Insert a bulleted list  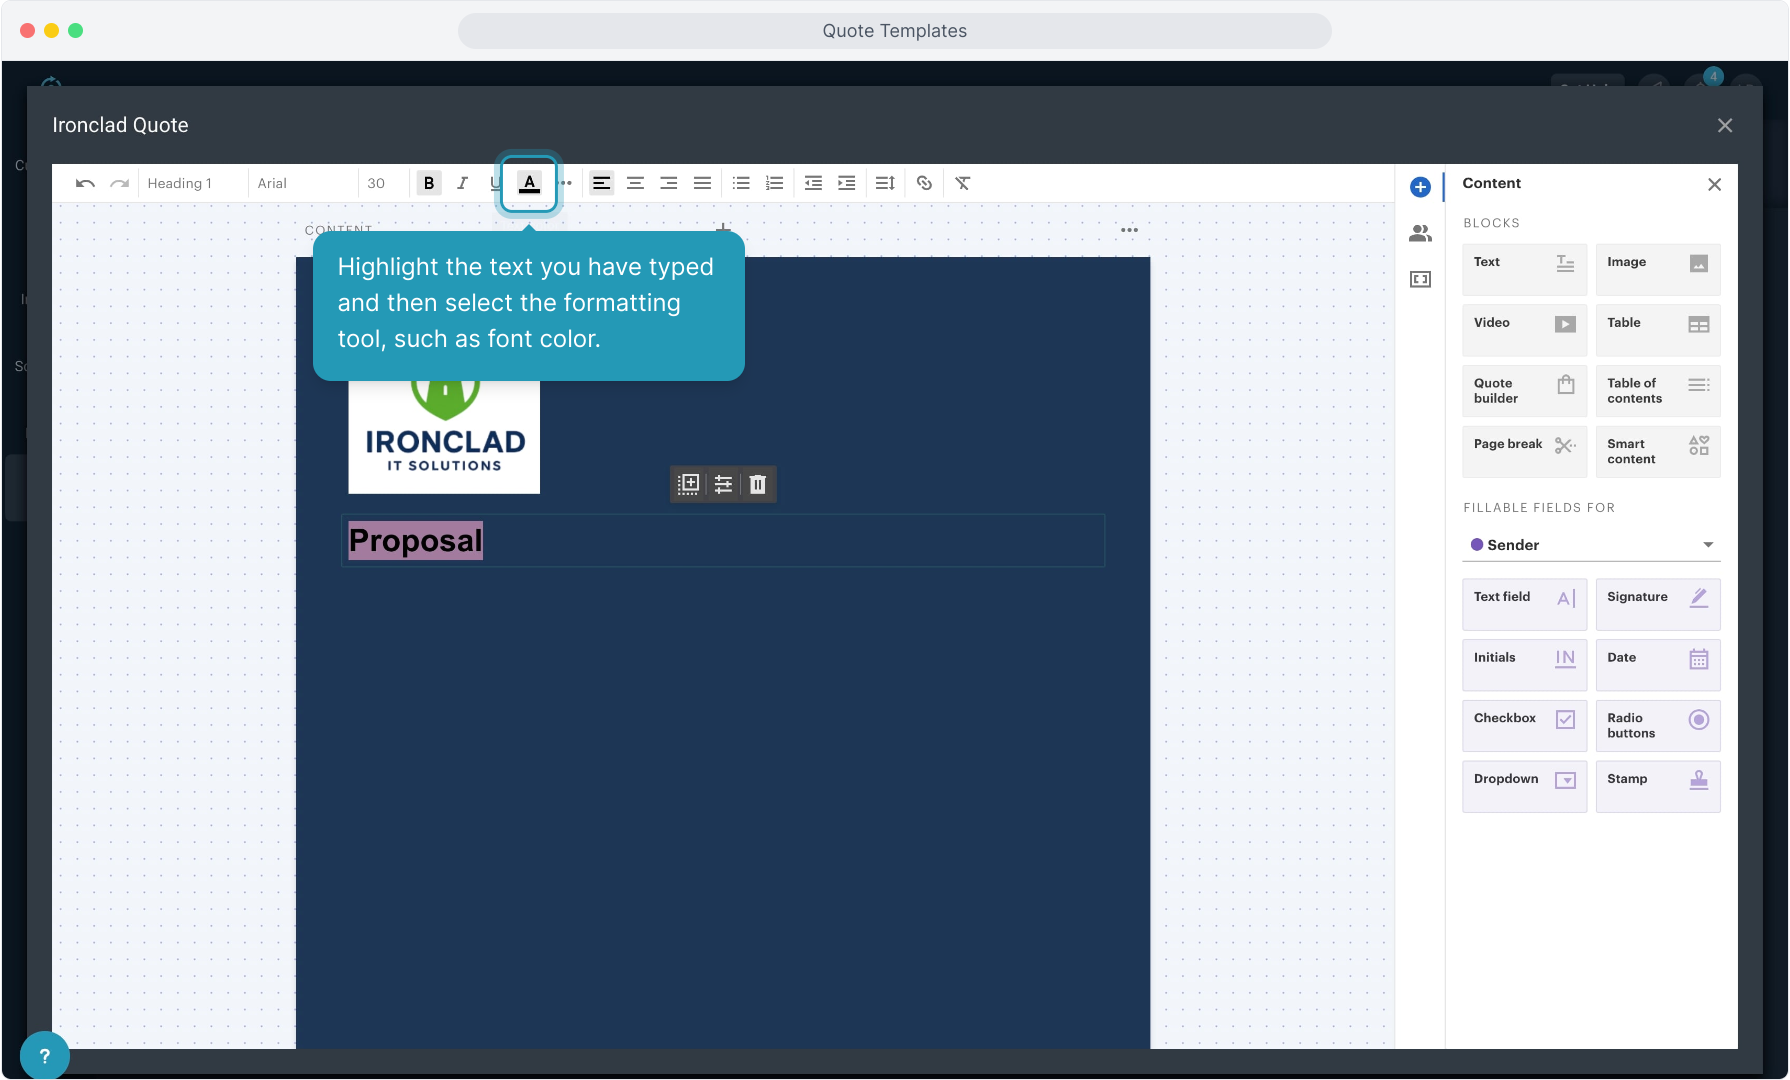point(741,183)
